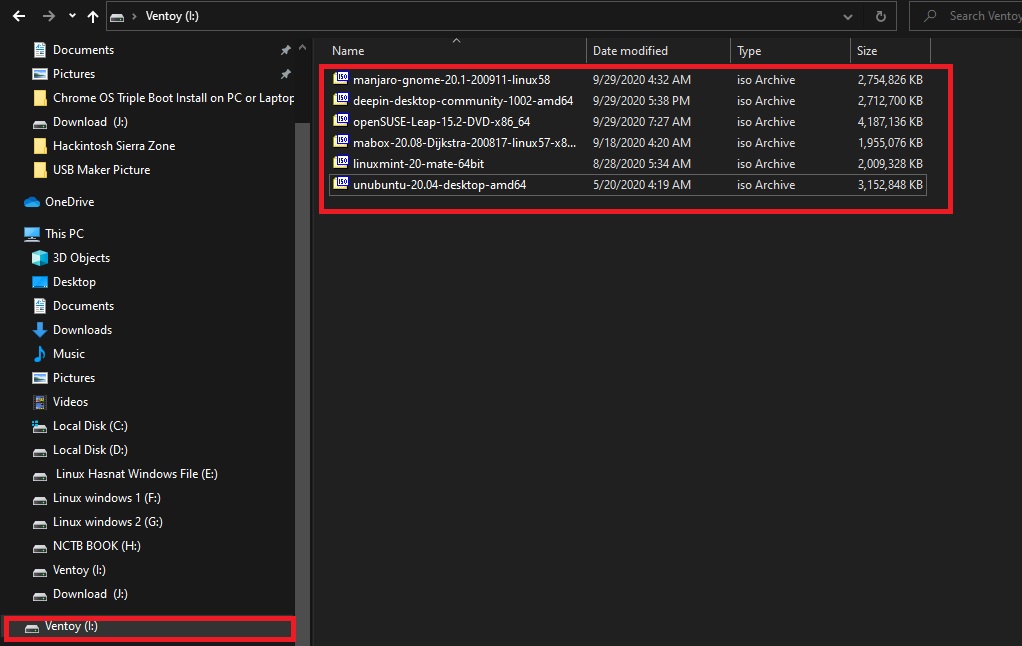Open USB Maker Picture folder

[x=101, y=170]
